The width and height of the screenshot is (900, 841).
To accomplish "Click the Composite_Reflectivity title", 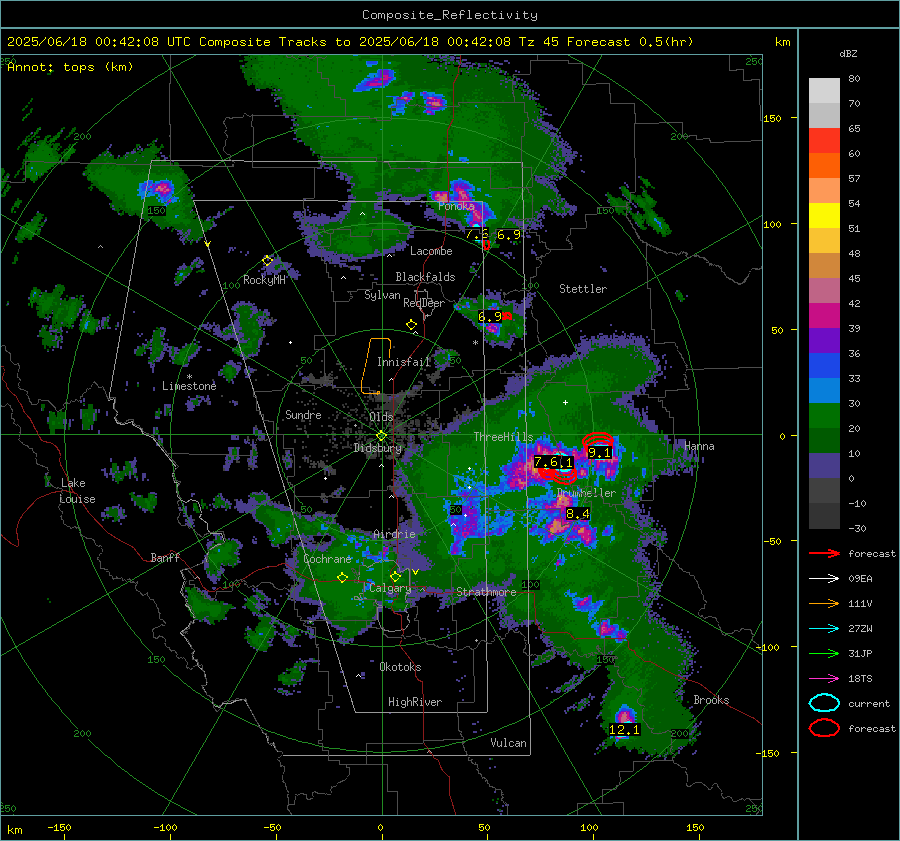I will coord(449,15).
